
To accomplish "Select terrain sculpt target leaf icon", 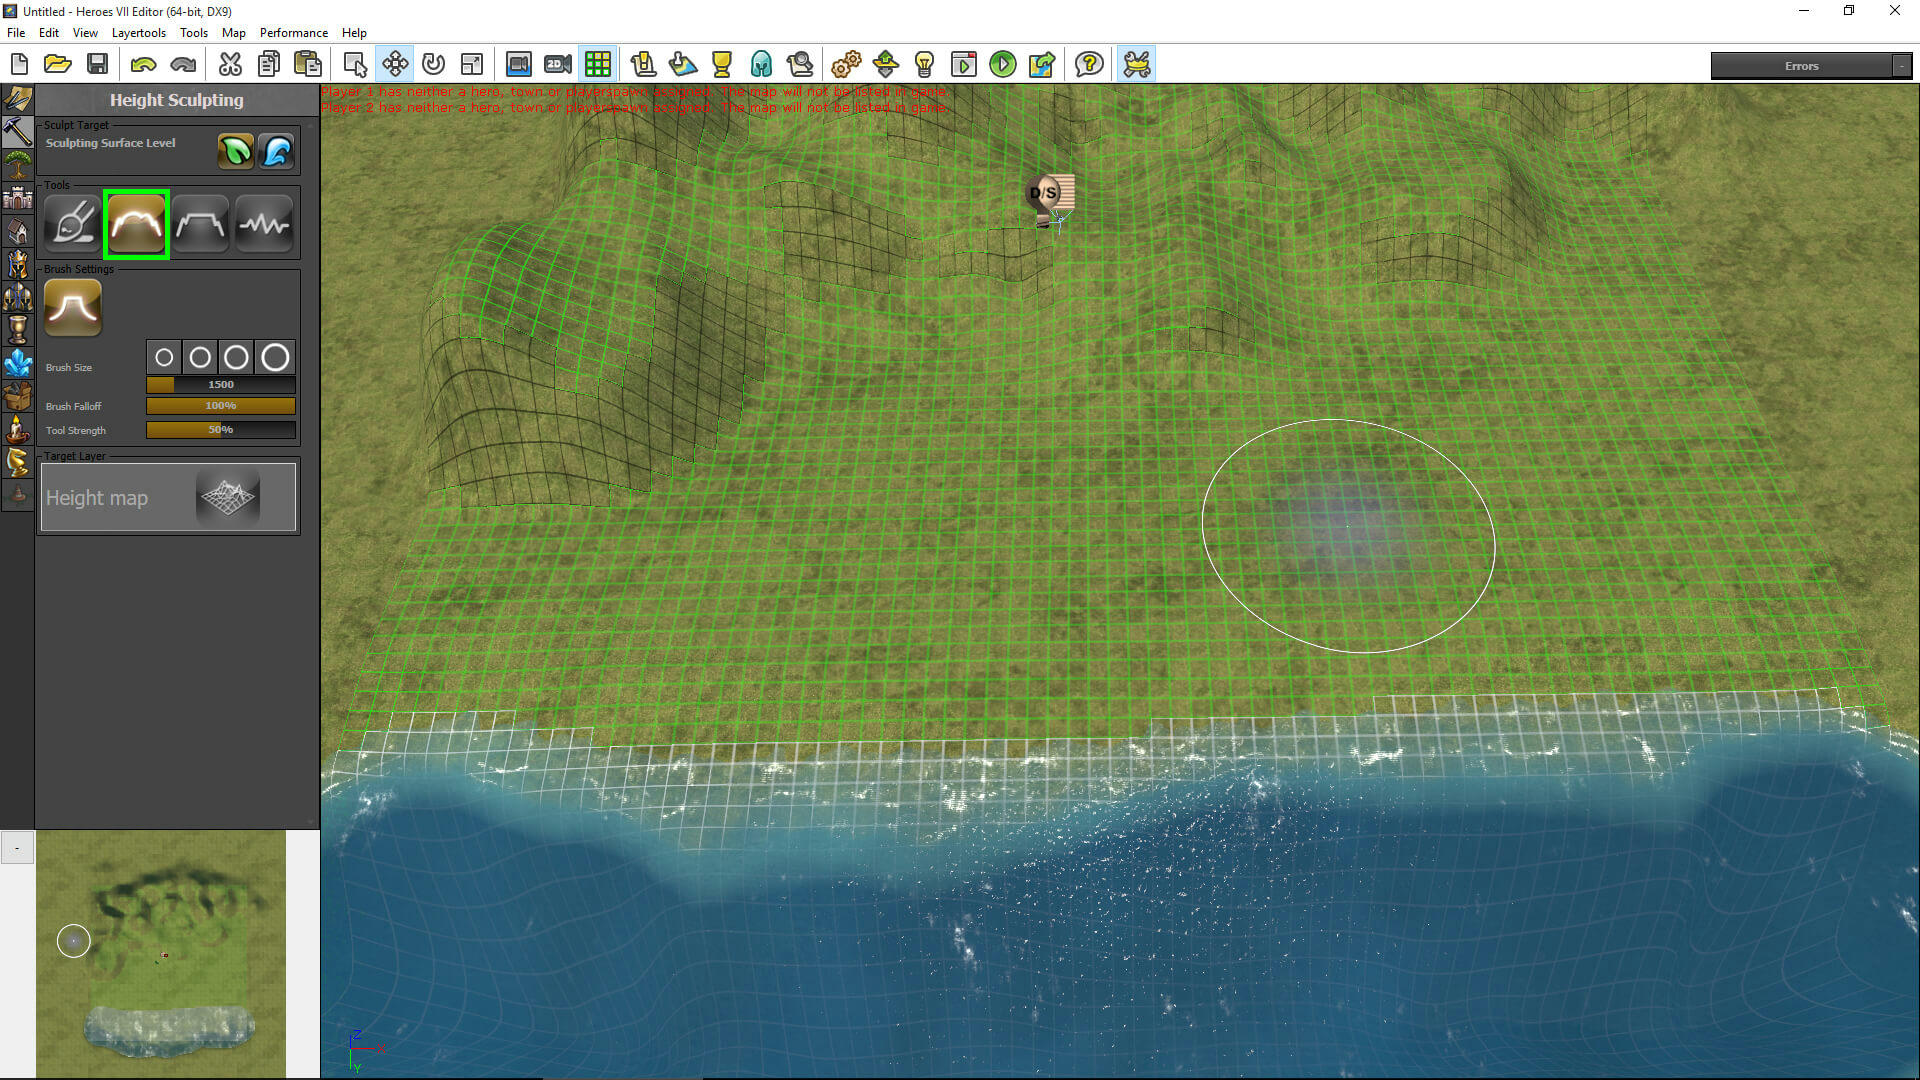I will [x=236, y=151].
